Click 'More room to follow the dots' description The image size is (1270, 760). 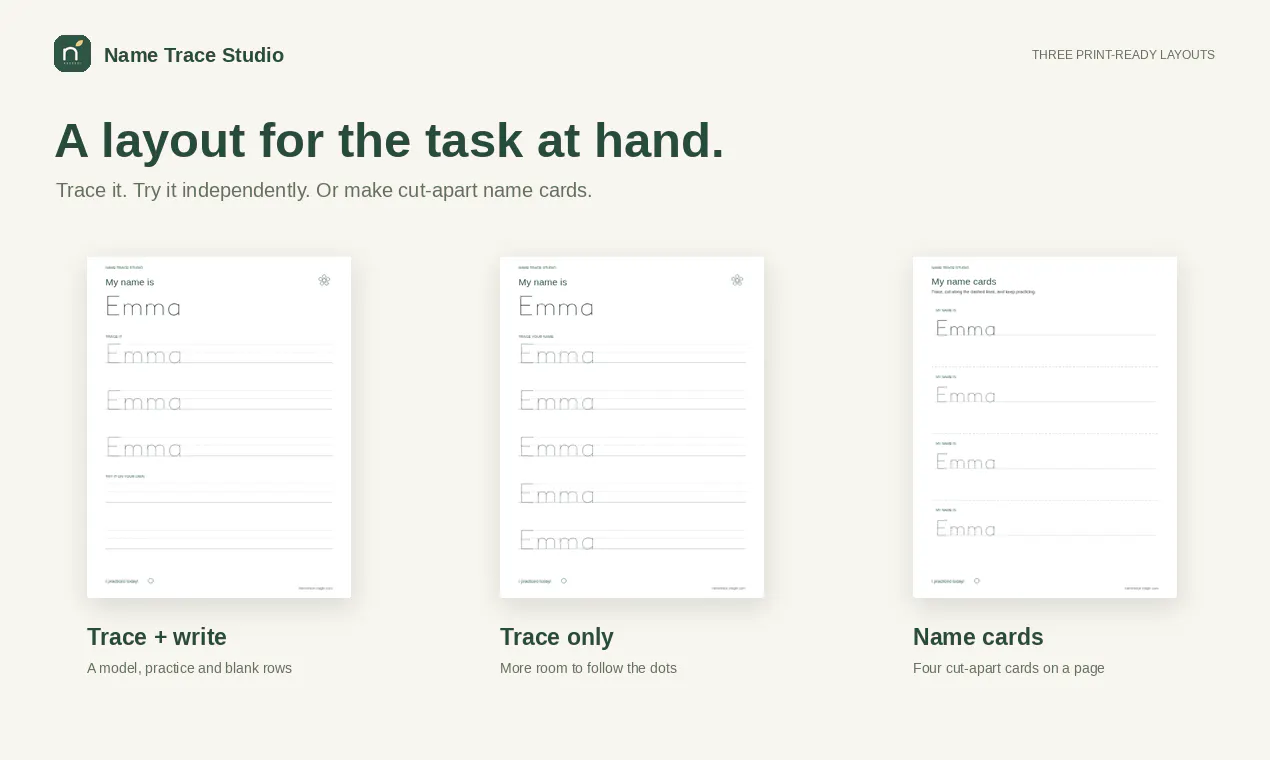click(x=588, y=668)
